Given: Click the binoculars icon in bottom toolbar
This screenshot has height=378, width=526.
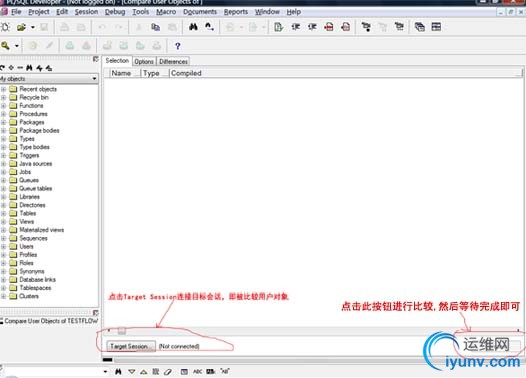Looking at the screenshot, I should click(118, 372).
